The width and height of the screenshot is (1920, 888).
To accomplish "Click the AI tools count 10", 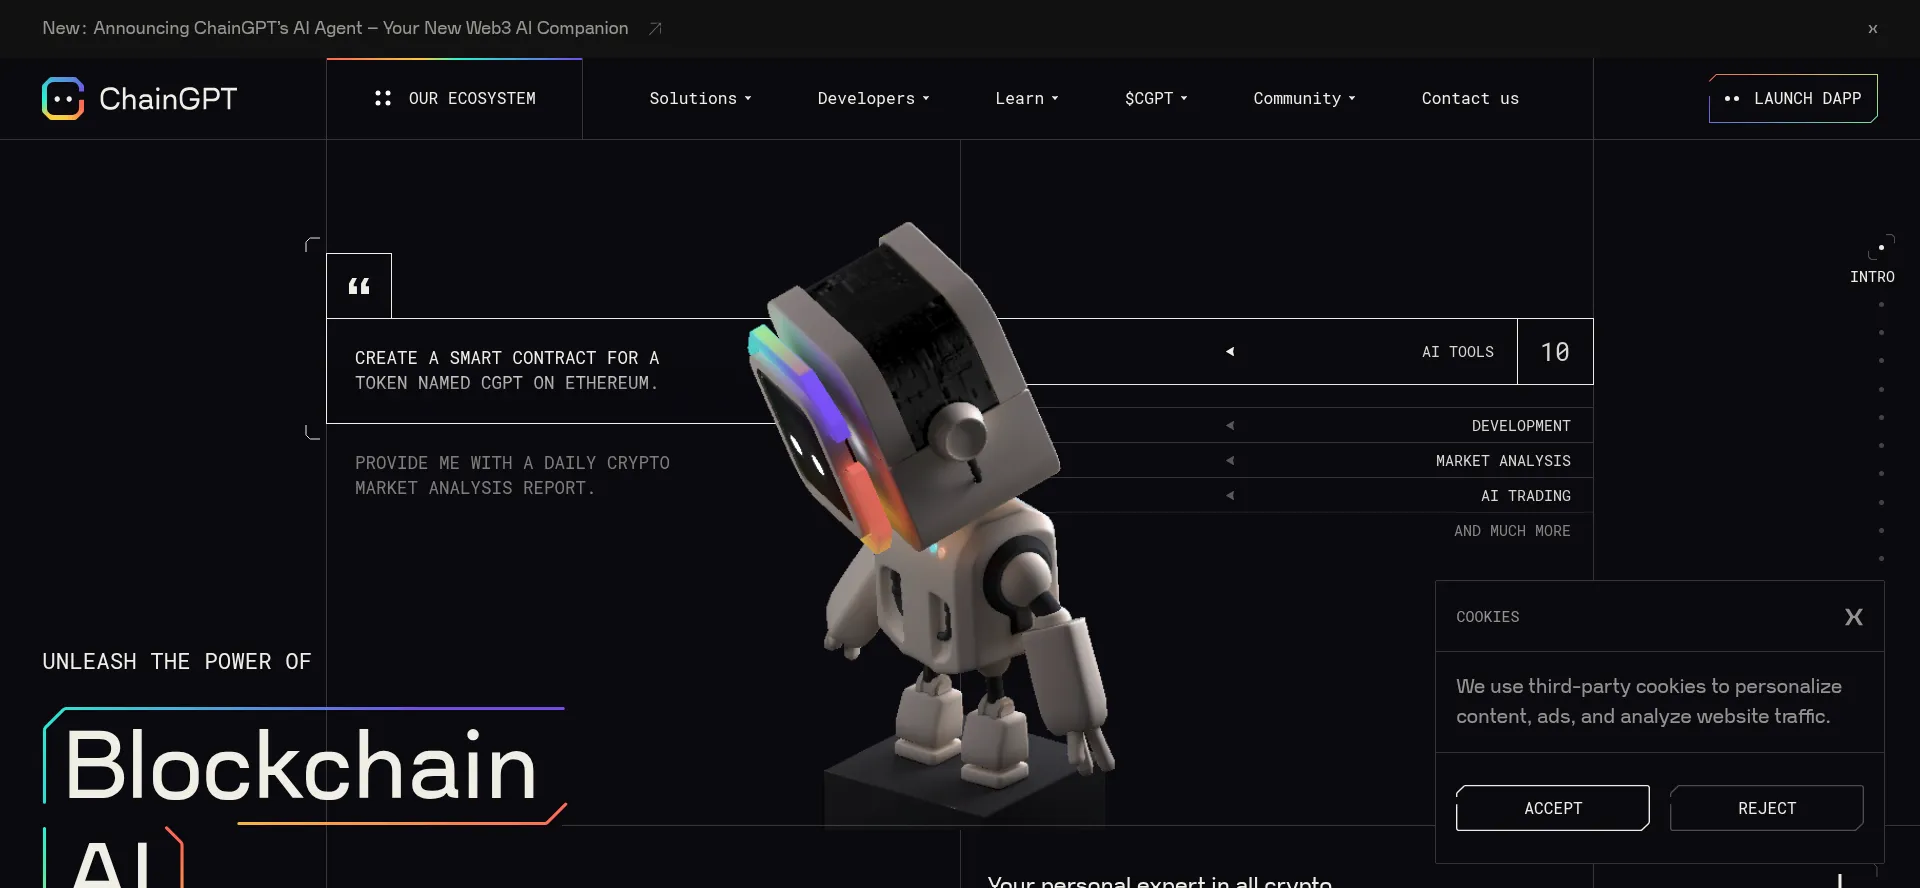I will pos(1555,351).
